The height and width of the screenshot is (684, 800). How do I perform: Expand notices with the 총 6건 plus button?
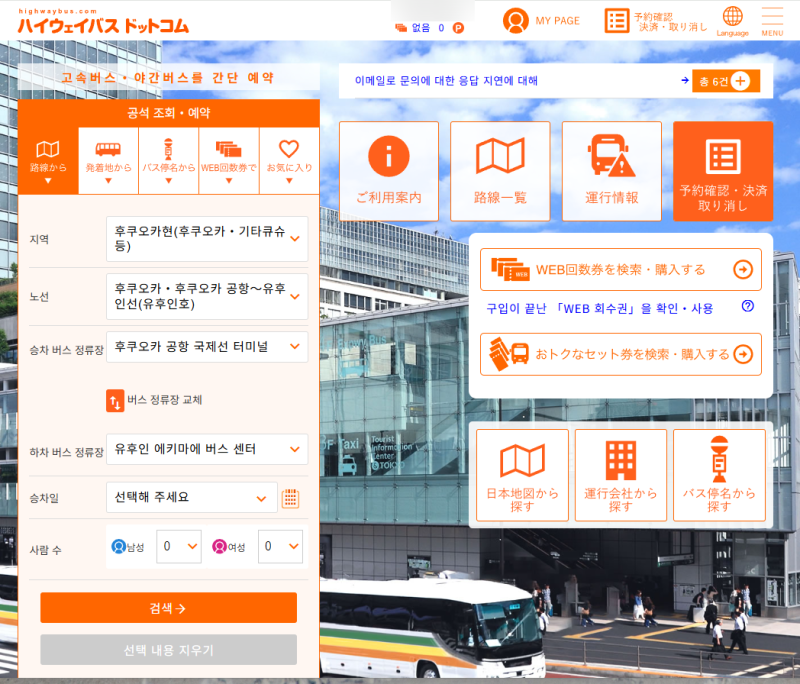pos(726,81)
